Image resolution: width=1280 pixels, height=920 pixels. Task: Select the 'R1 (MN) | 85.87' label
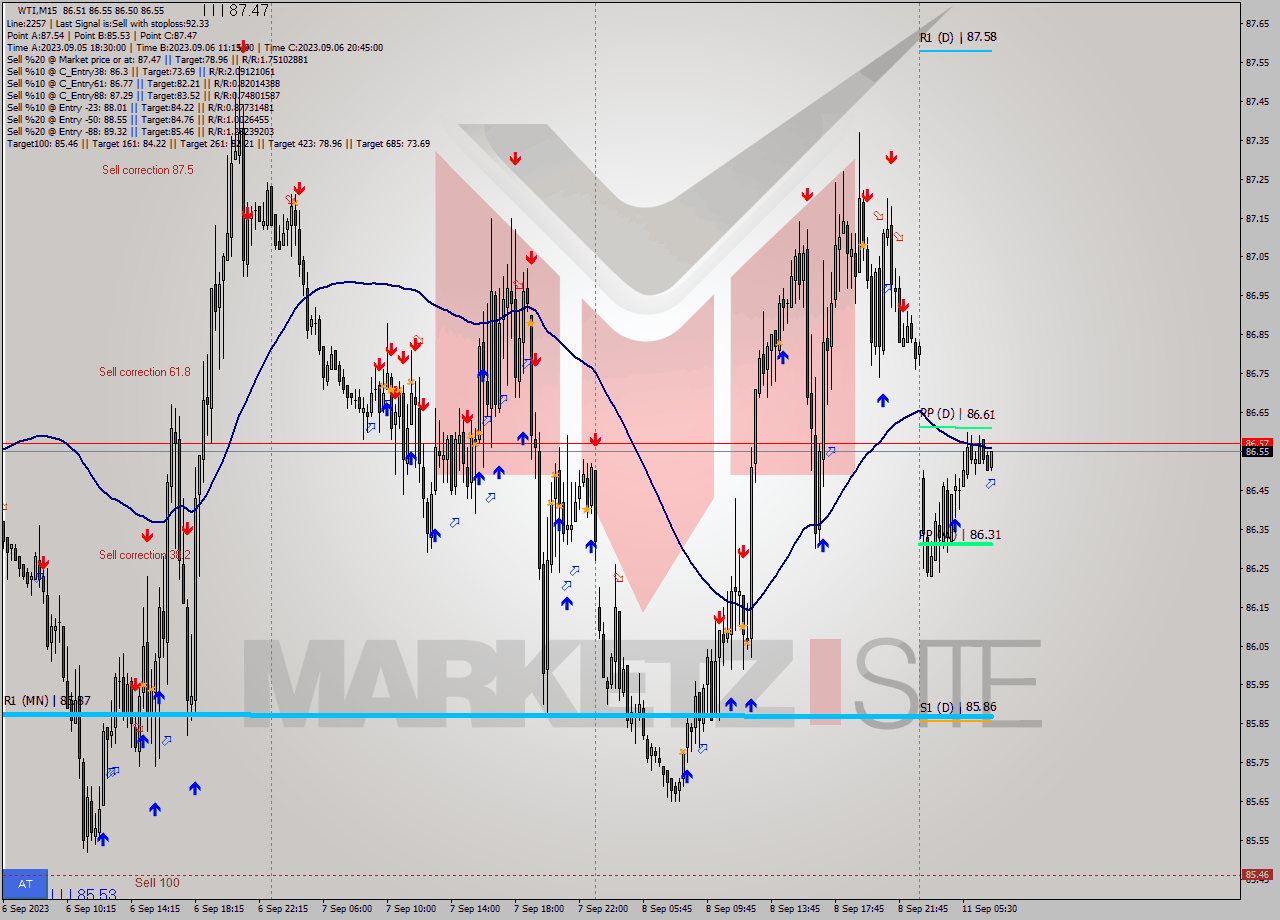pos(47,701)
